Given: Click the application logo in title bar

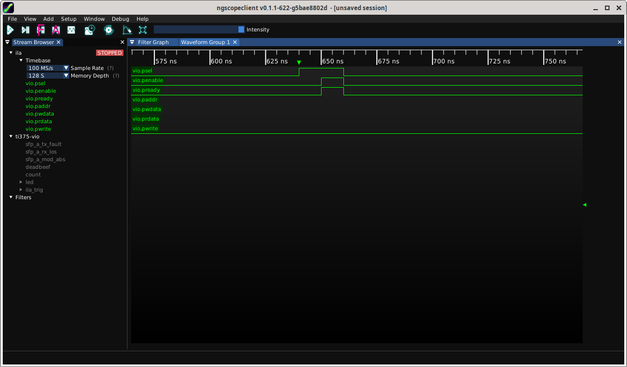Looking at the screenshot, I should [8, 8].
